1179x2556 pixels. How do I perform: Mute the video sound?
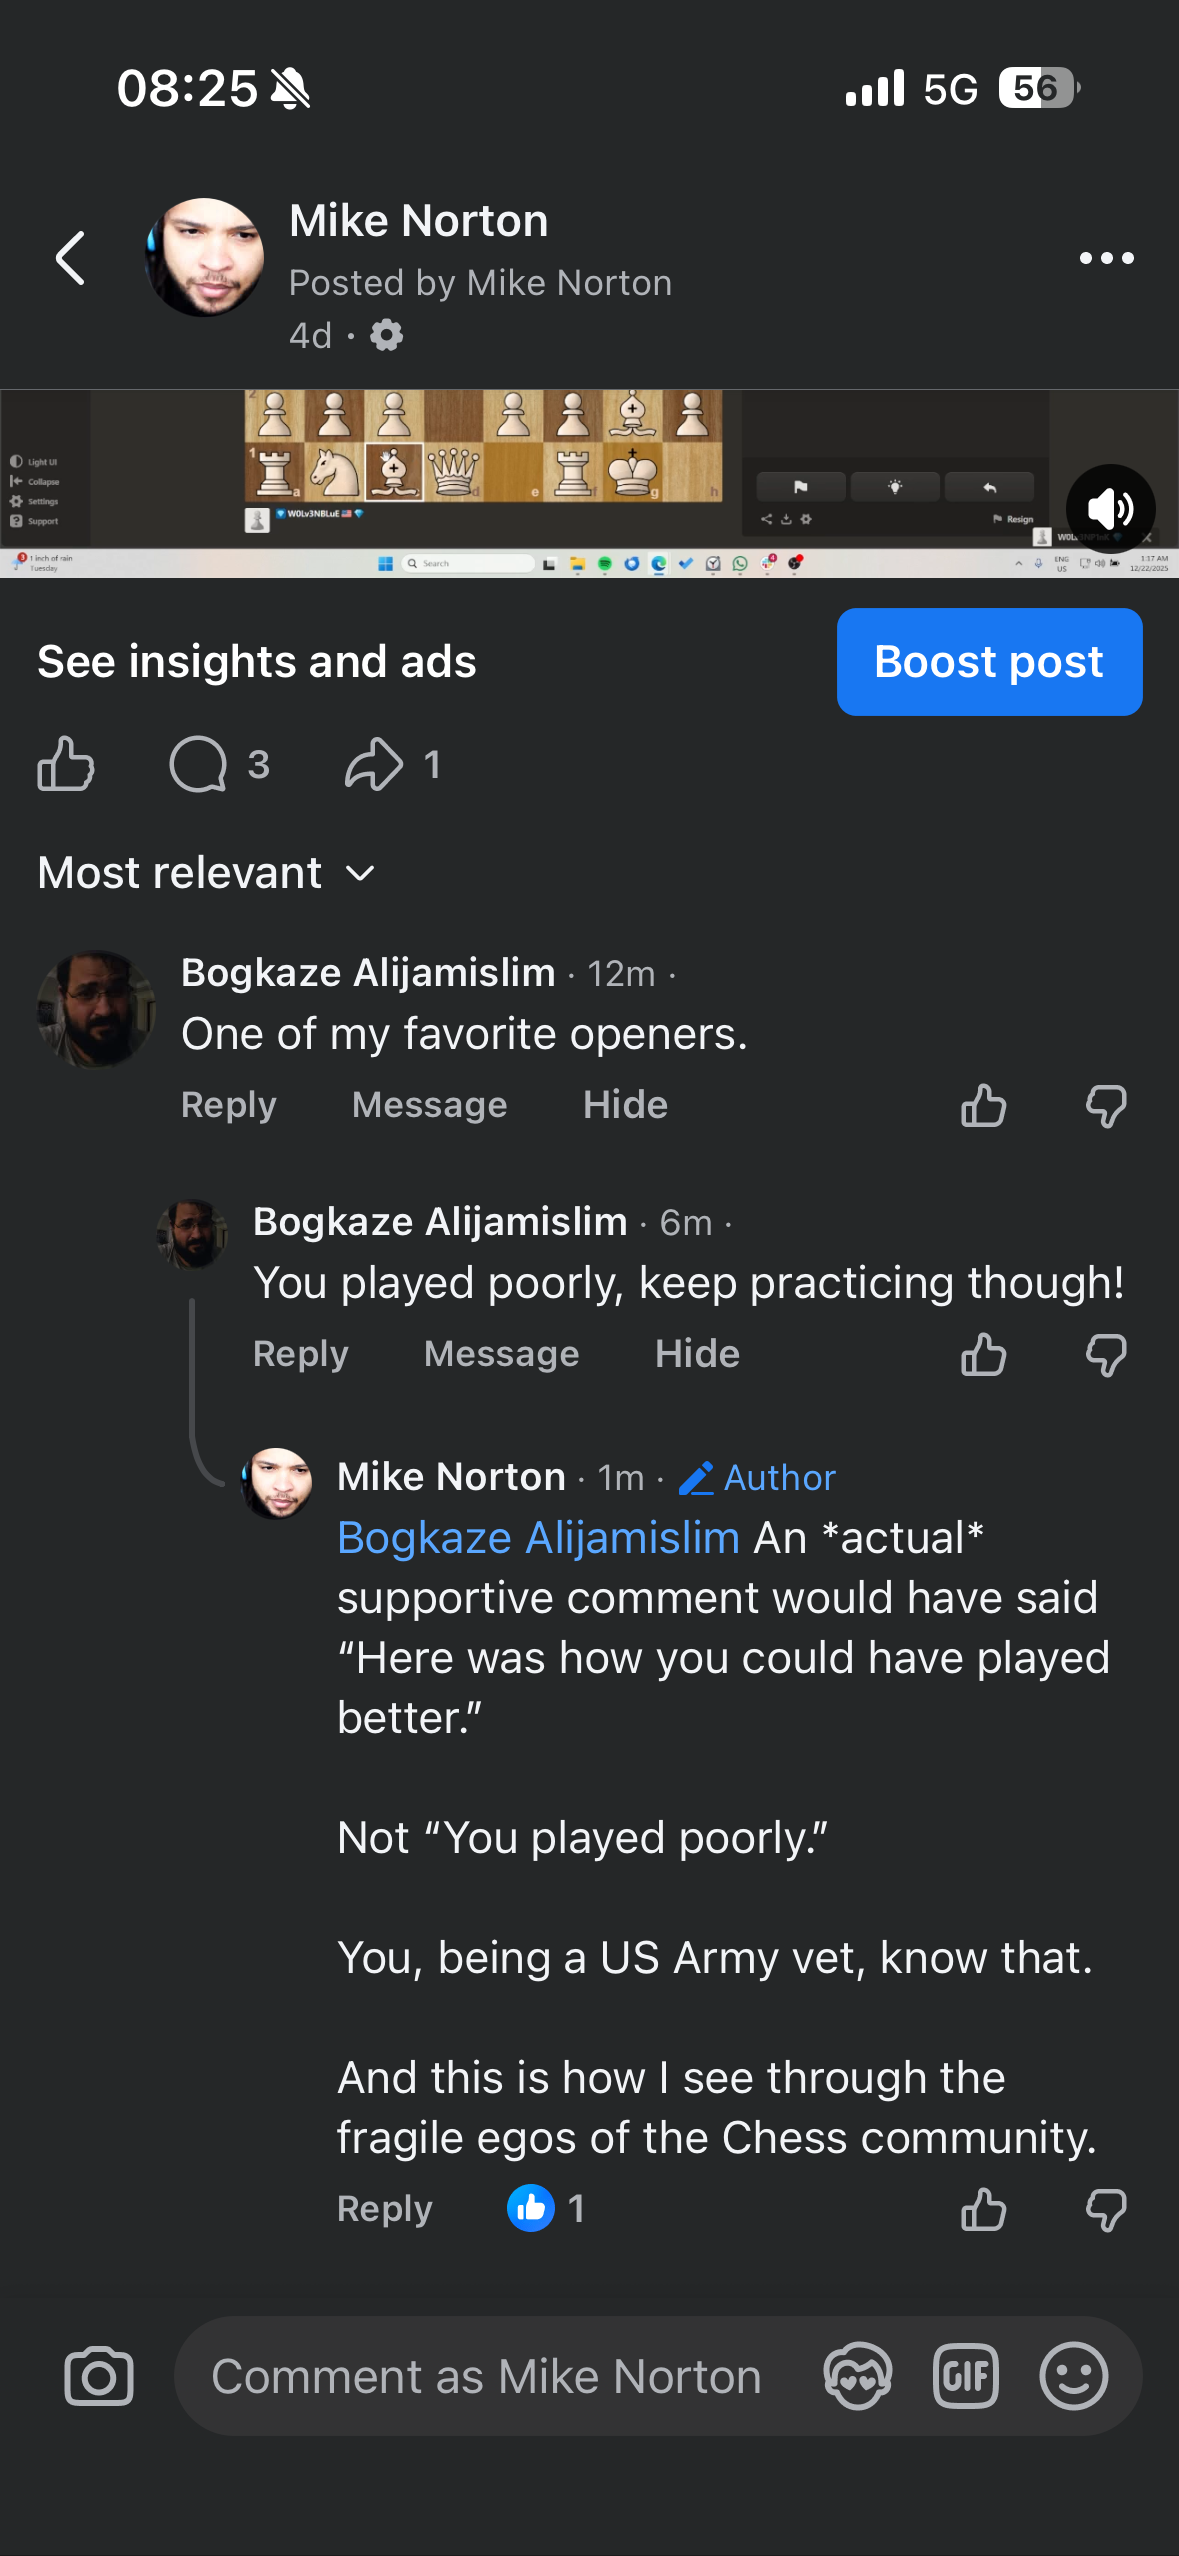point(1110,509)
